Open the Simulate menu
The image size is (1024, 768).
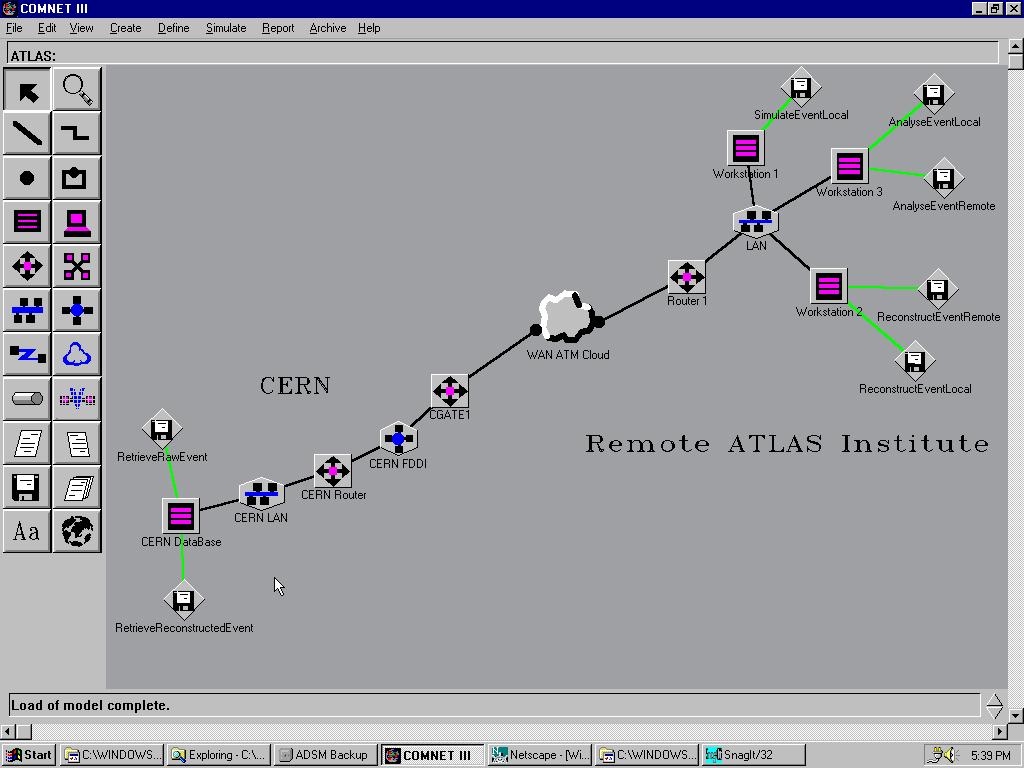(x=225, y=28)
